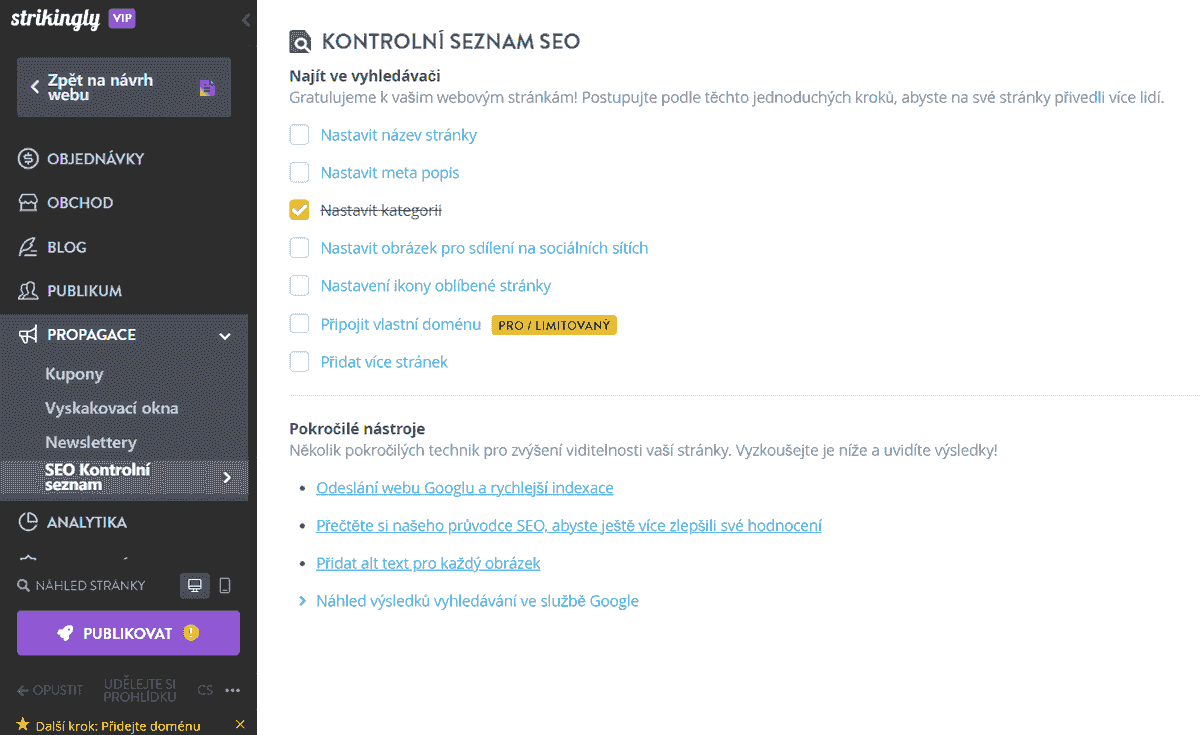Check the Nastavení ikony oblíbené stránky checkbox
This screenshot has width=1200, height=735.
299,285
